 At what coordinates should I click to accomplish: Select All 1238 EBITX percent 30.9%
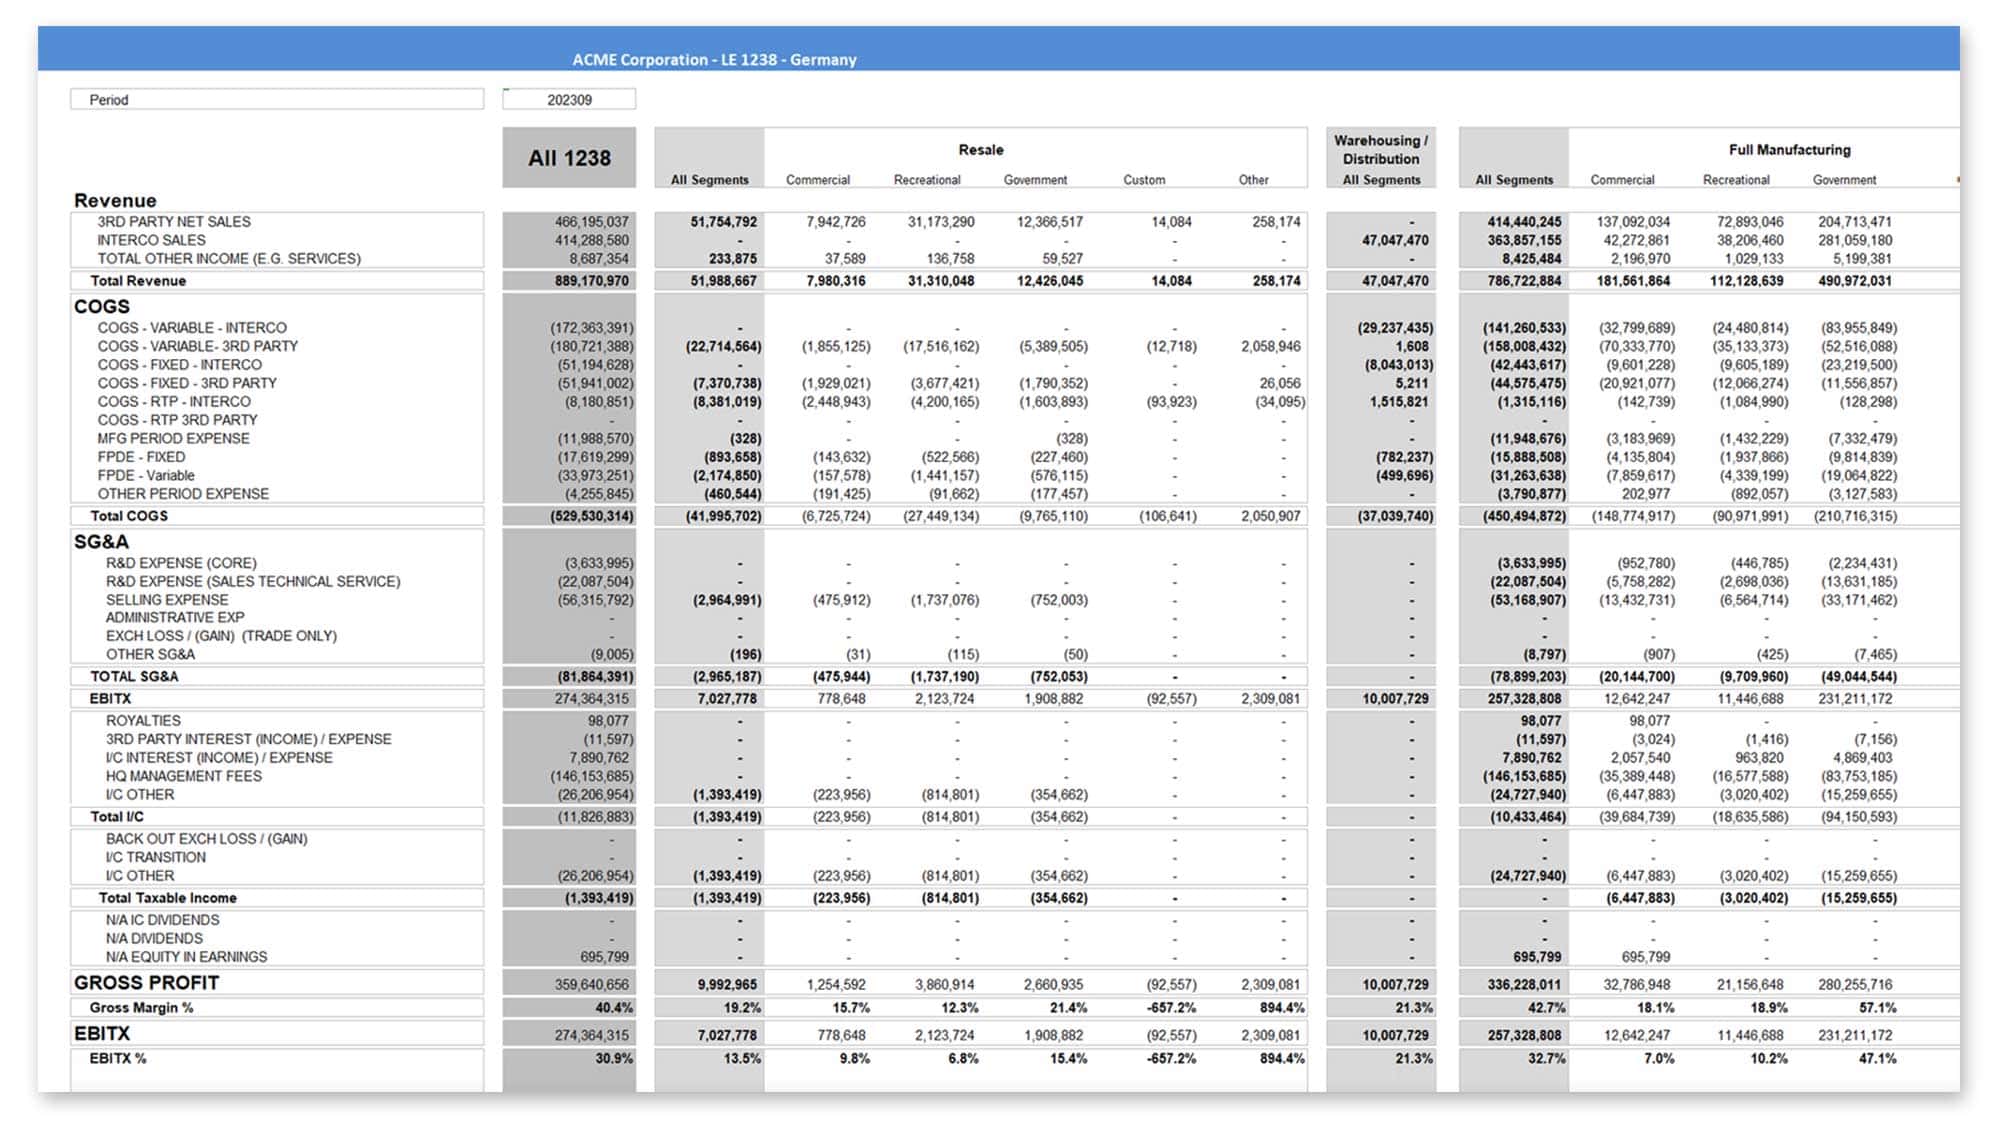click(614, 1058)
